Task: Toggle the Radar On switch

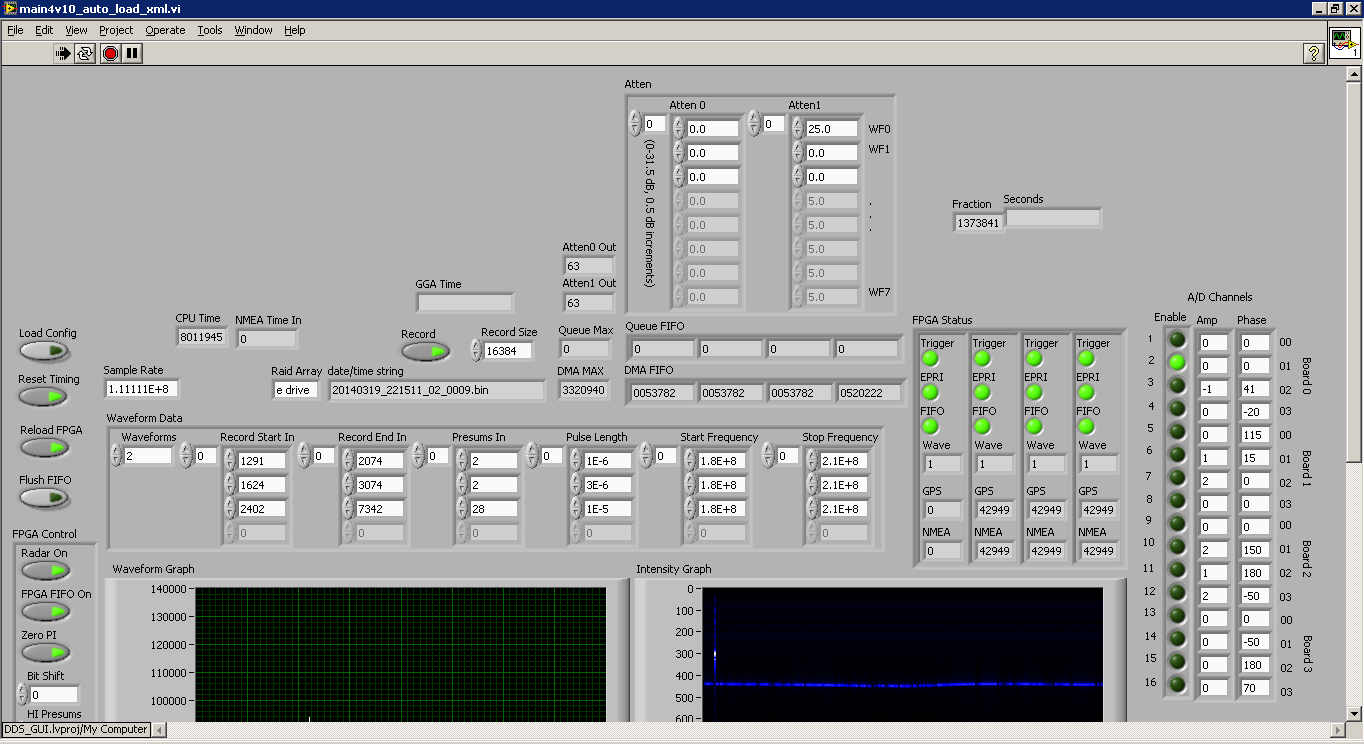Action: (44, 571)
